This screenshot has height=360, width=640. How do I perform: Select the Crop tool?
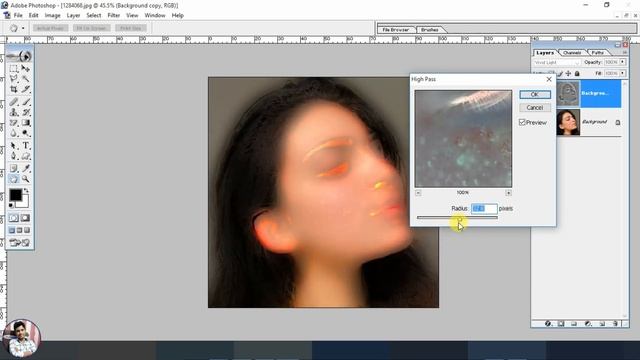coord(13,89)
